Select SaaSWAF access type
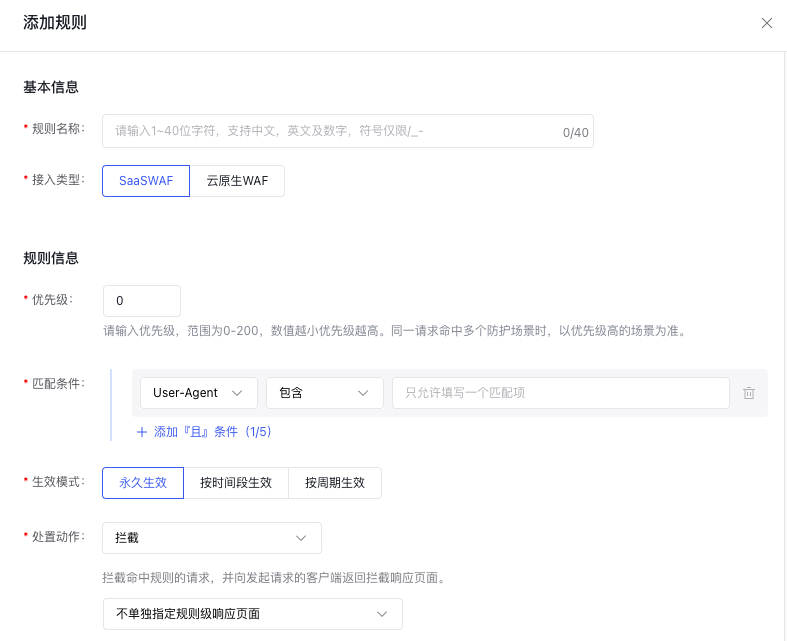The width and height of the screenshot is (787, 641). tap(146, 181)
